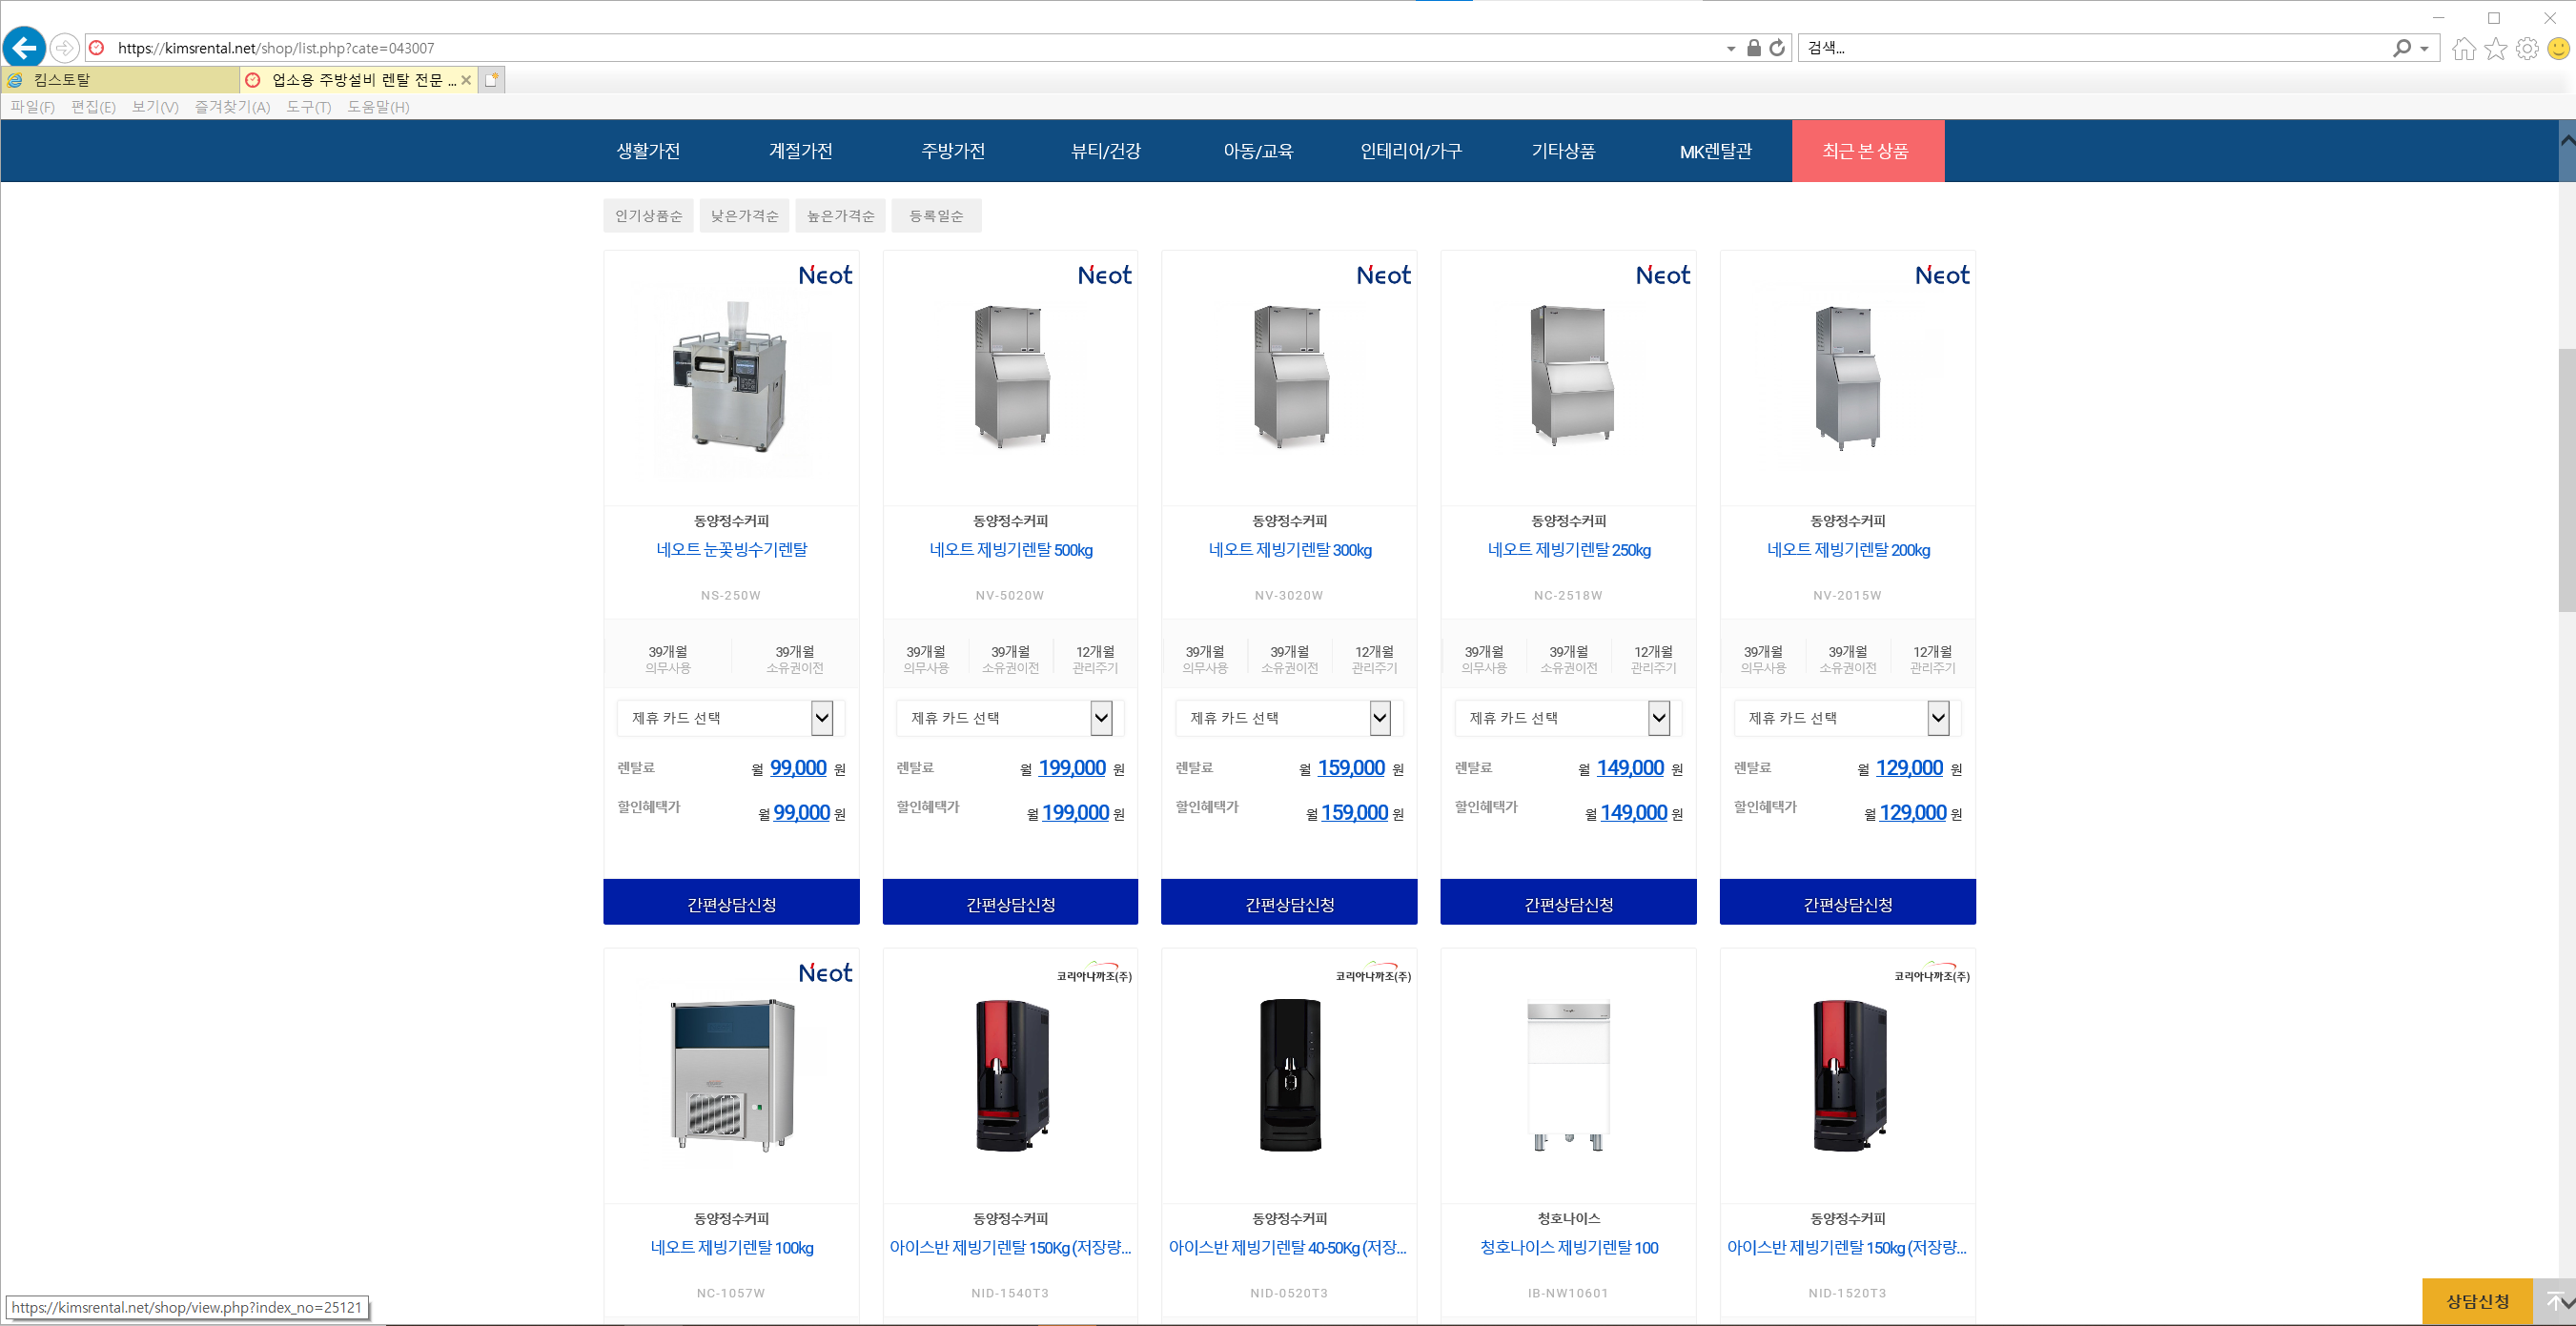Click the NID-0520T3 black ice dispenser image
The image size is (2576, 1326).
click(x=1289, y=1075)
